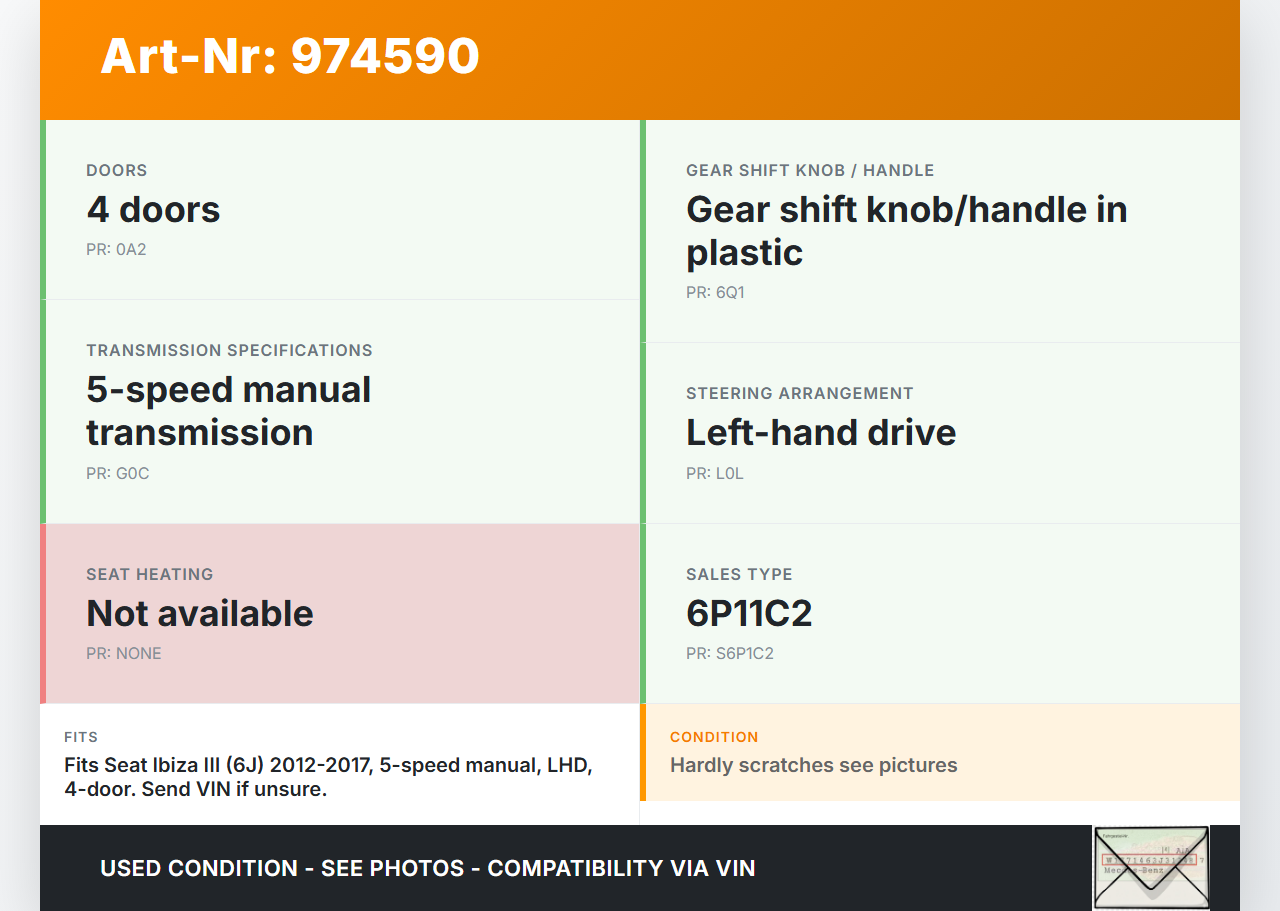1280x911 pixels.
Task: Click the PR: L0L code
Action: tap(714, 474)
